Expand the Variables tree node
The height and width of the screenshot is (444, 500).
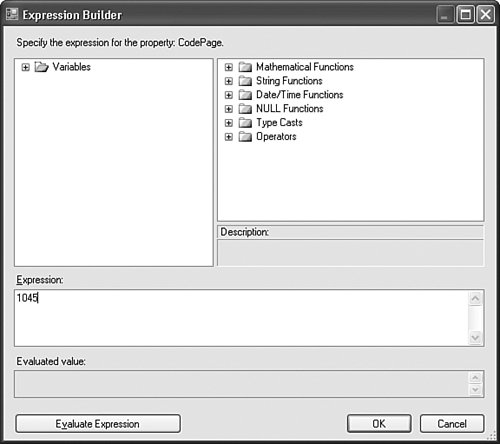click(25, 67)
